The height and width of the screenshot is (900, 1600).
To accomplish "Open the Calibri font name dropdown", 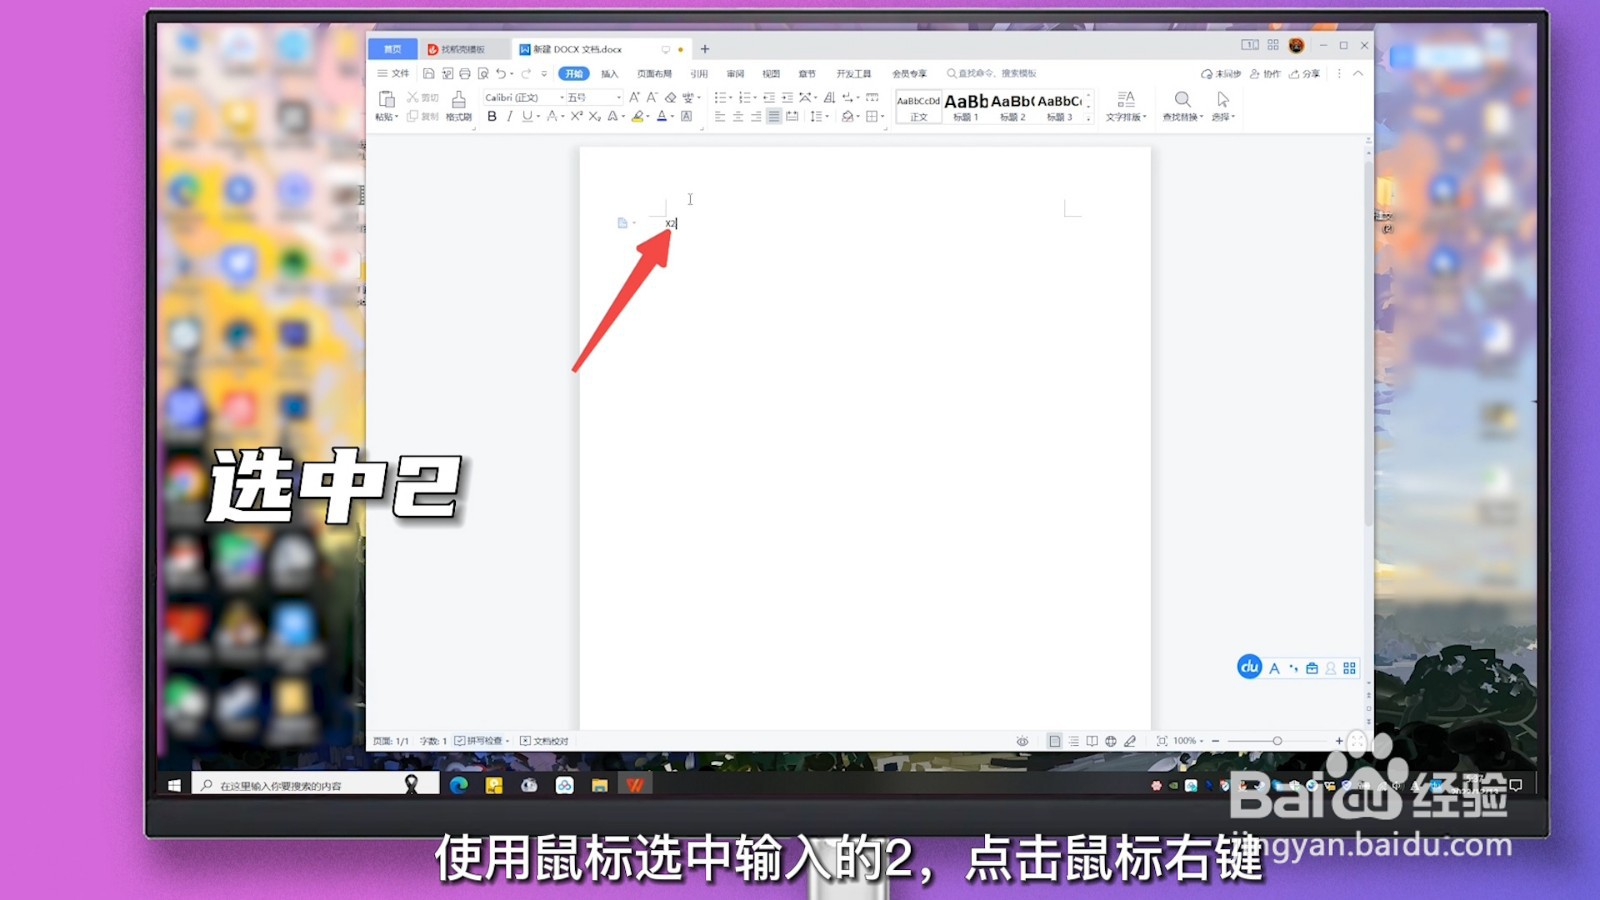I will click(x=560, y=97).
